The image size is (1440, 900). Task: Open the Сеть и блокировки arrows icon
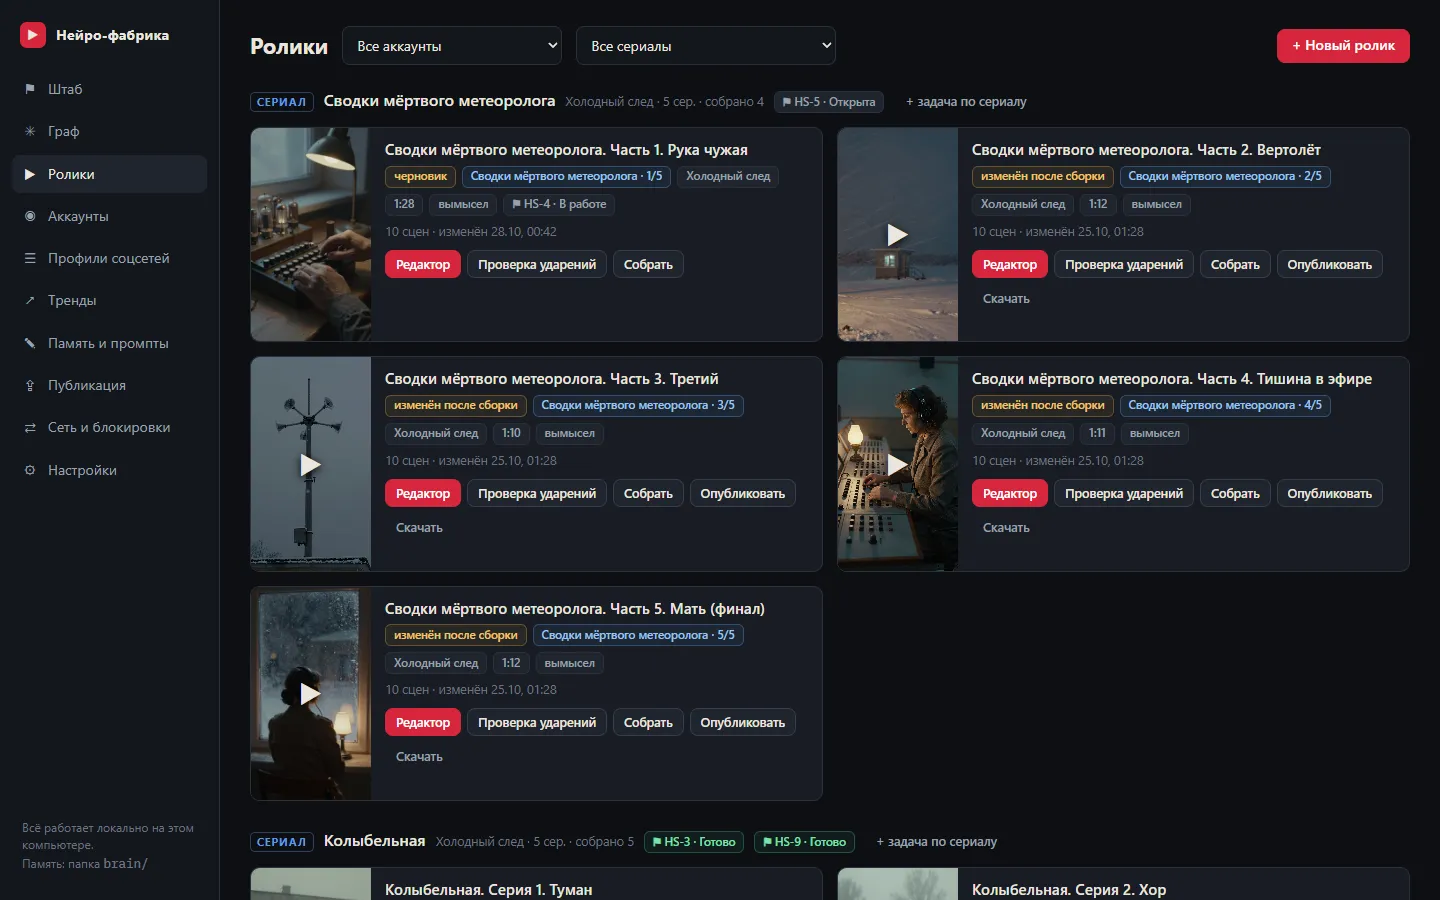[x=30, y=427]
